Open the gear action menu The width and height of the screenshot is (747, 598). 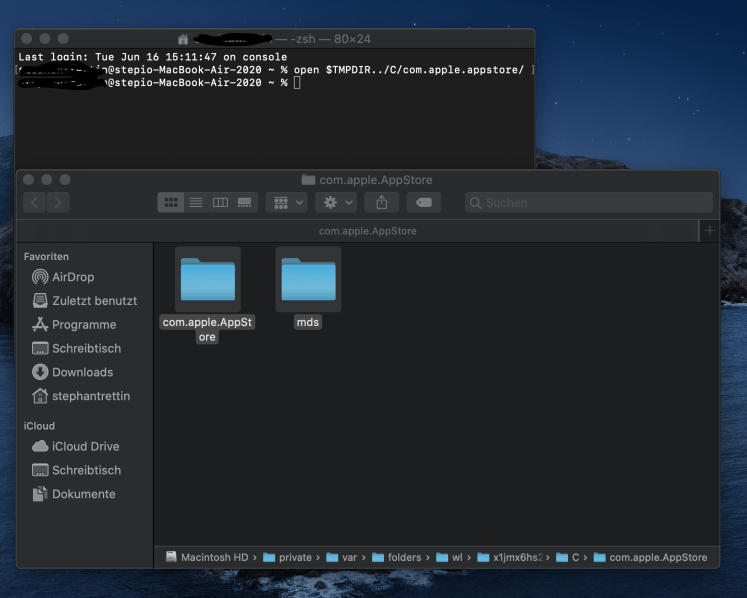click(335, 202)
